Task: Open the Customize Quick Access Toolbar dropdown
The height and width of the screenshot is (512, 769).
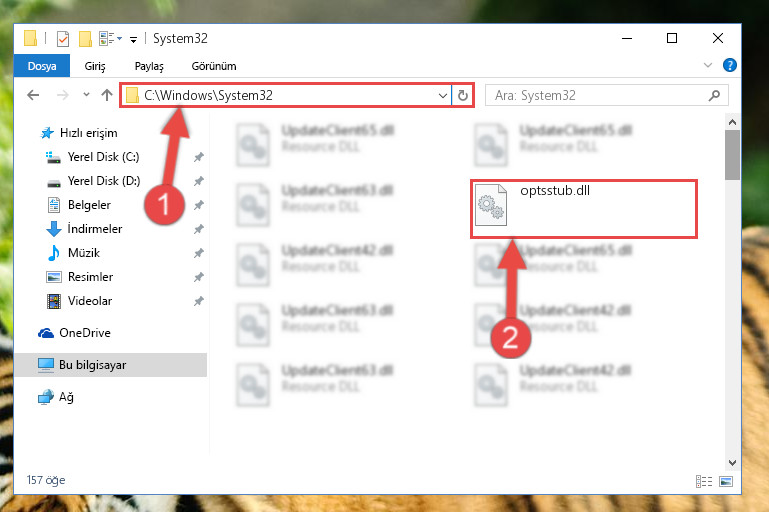Action: 133,40
